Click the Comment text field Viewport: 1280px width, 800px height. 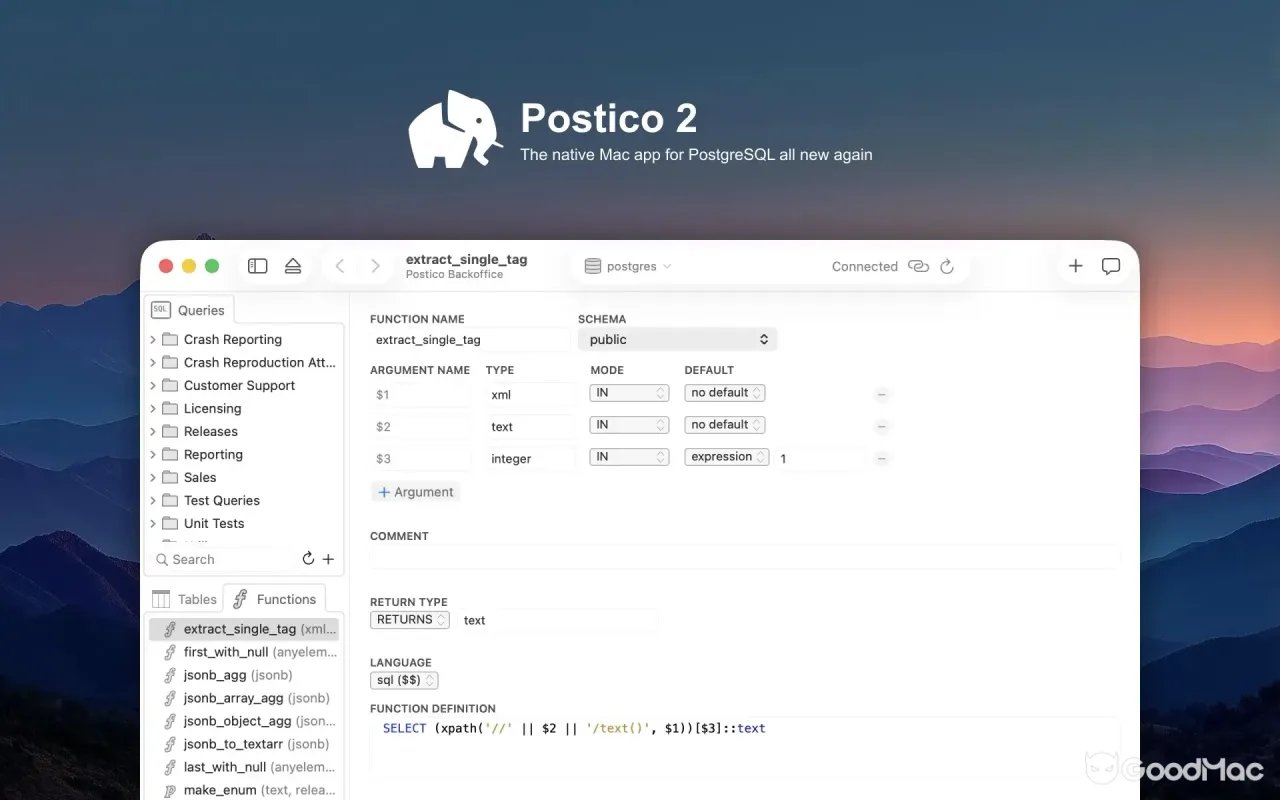[x=745, y=557]
